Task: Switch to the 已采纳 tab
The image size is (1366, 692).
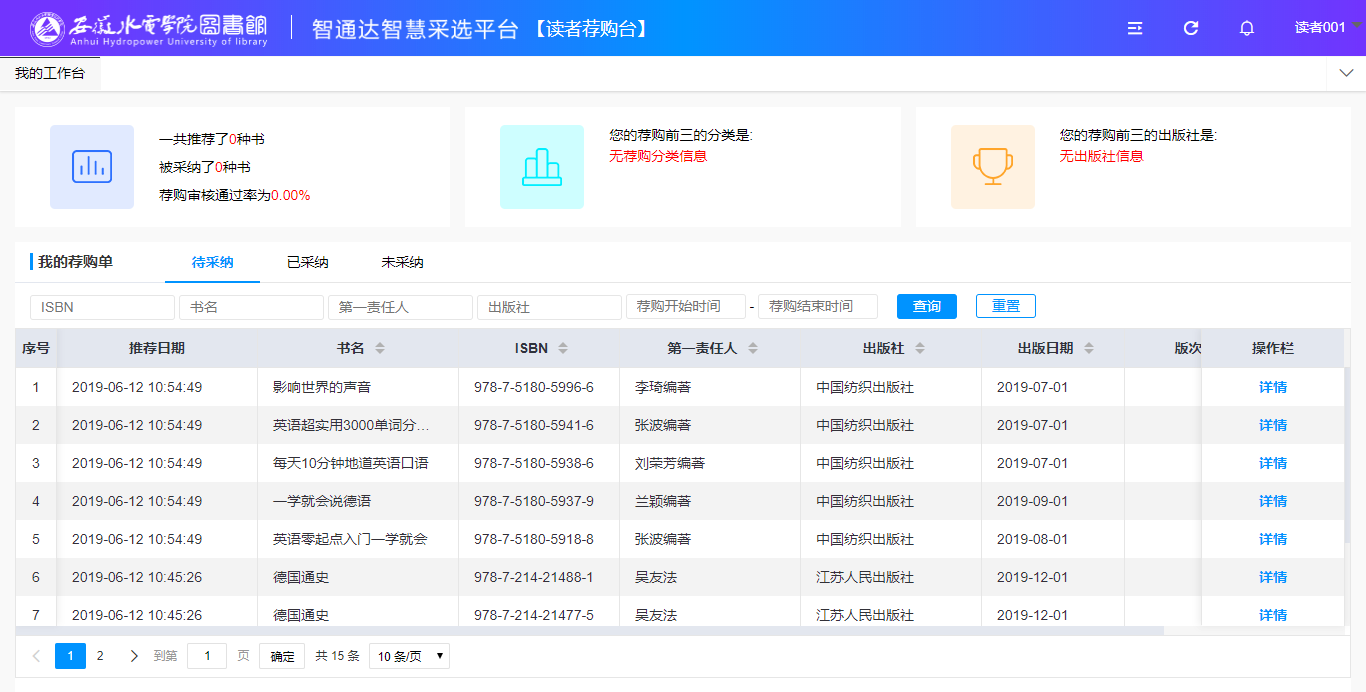Action: [x=307, y=262]
